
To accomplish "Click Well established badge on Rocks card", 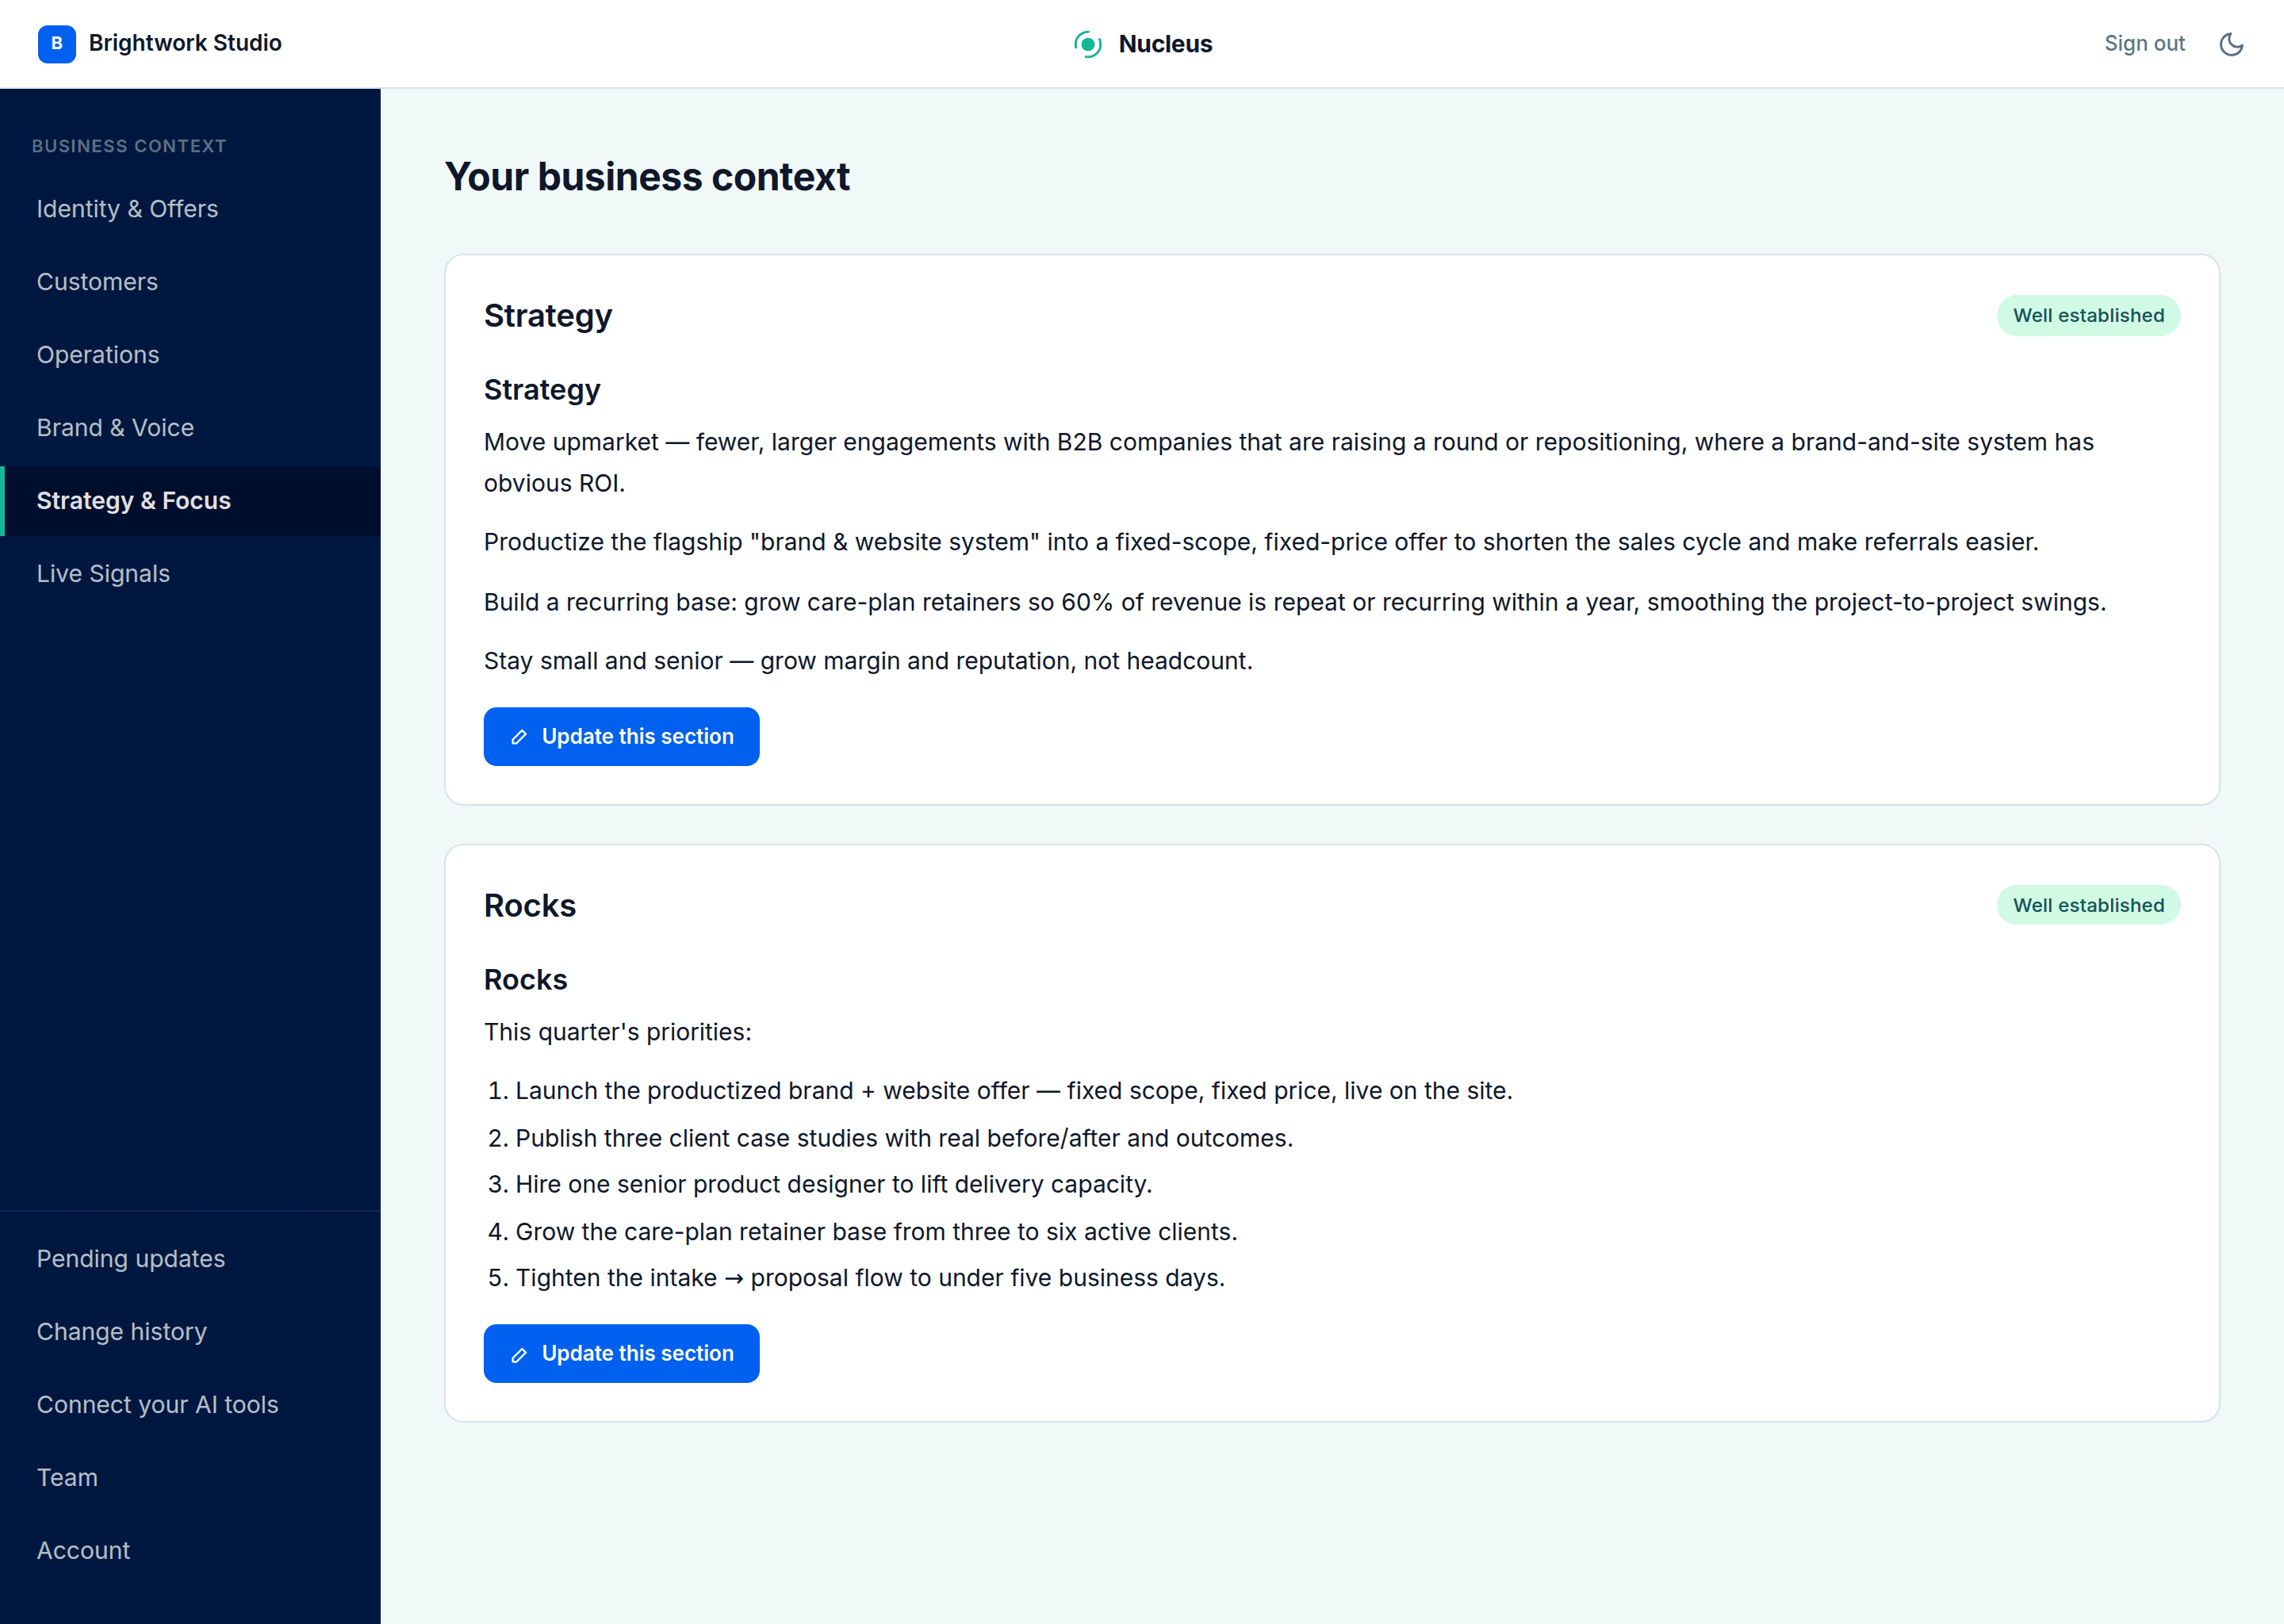I will tap(2088, 906).
